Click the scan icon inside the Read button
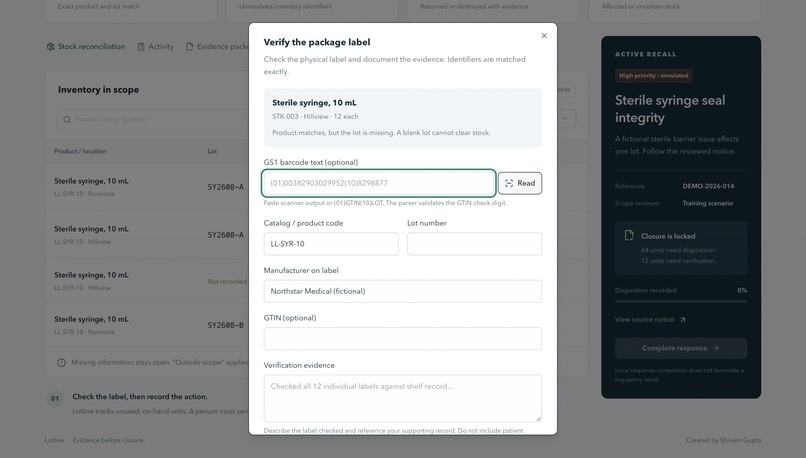Image resolution: width=806 pixels, height=458 pixels. point(509,183)
